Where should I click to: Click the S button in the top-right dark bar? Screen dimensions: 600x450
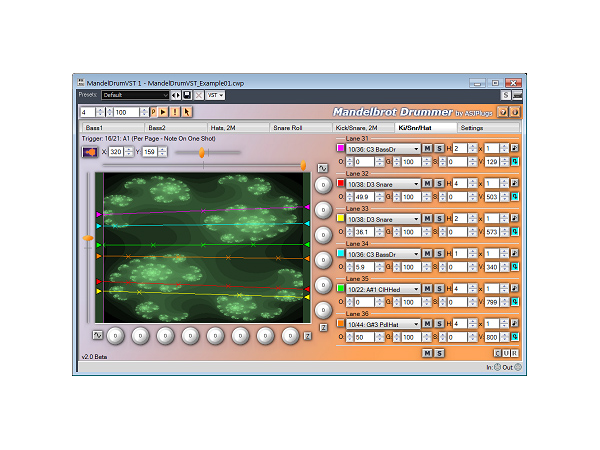[506, 95]
